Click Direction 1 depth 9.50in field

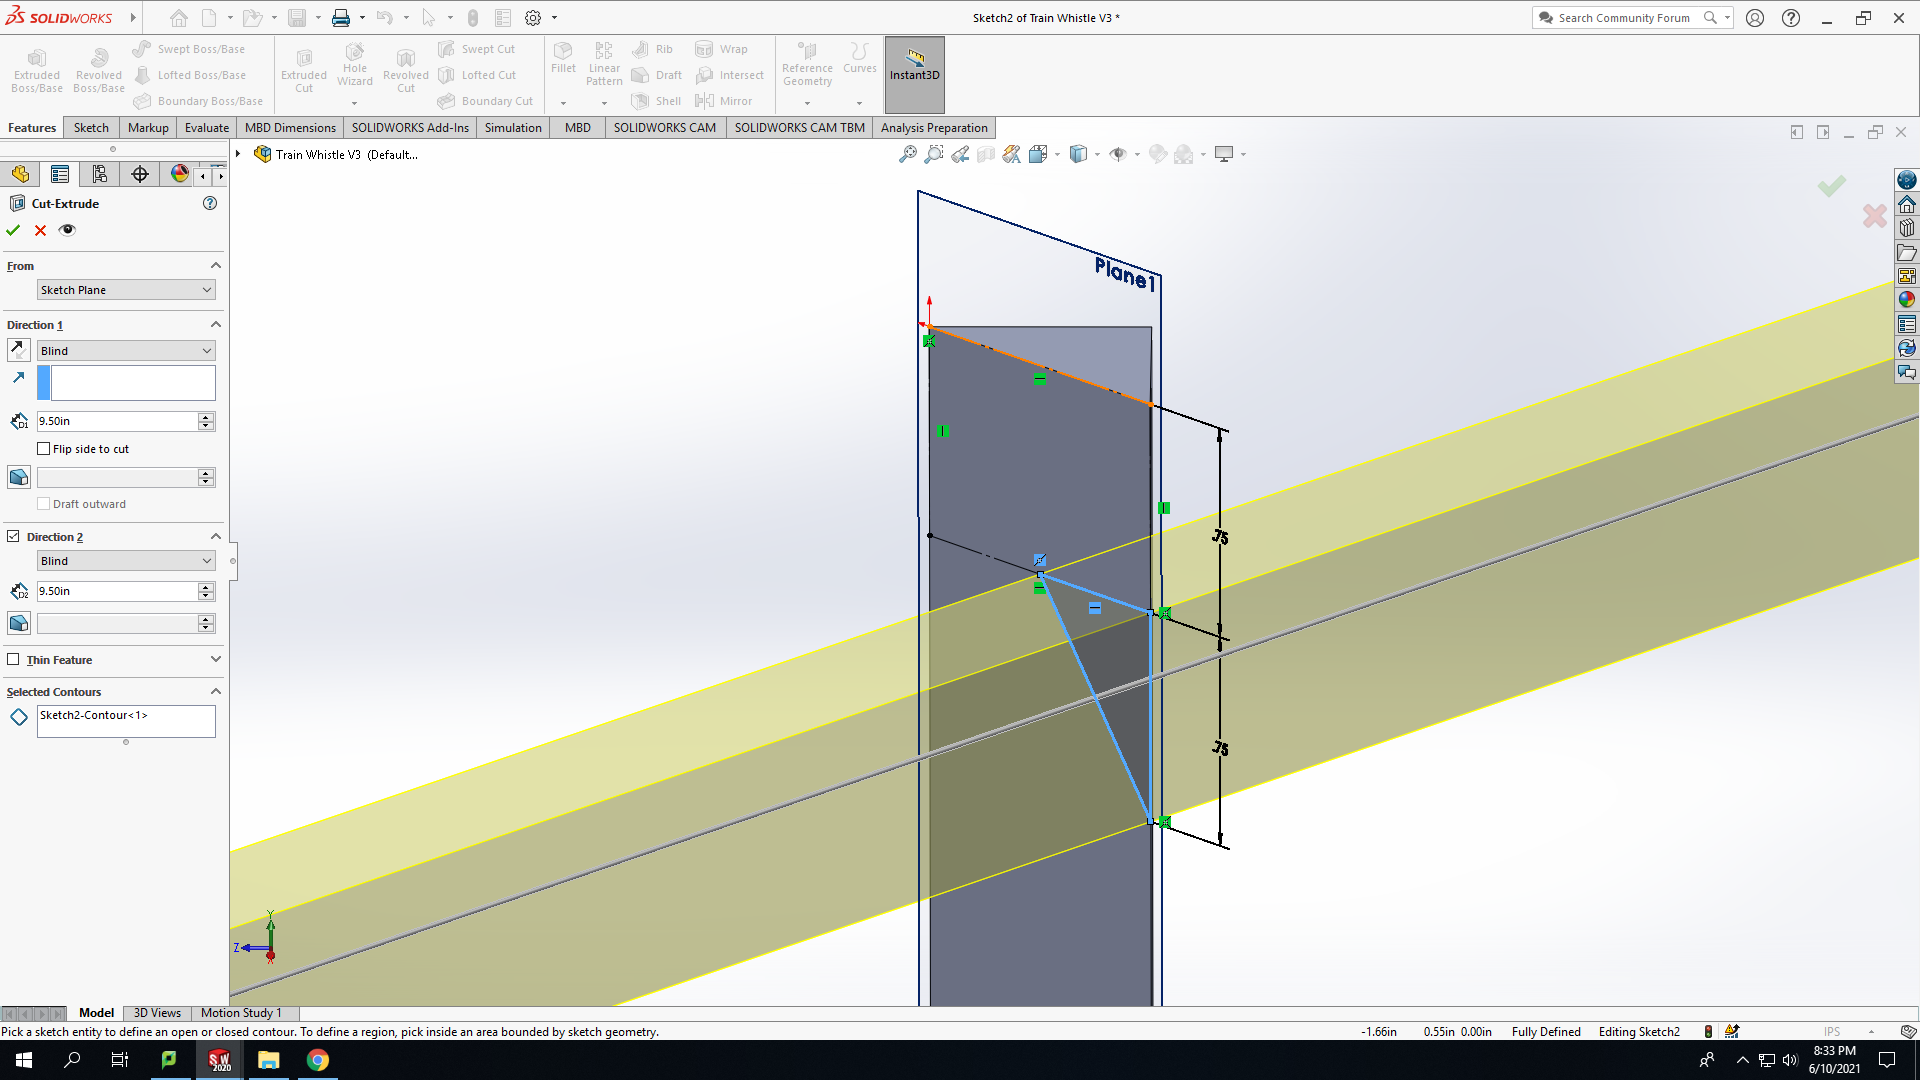point(117,421)
